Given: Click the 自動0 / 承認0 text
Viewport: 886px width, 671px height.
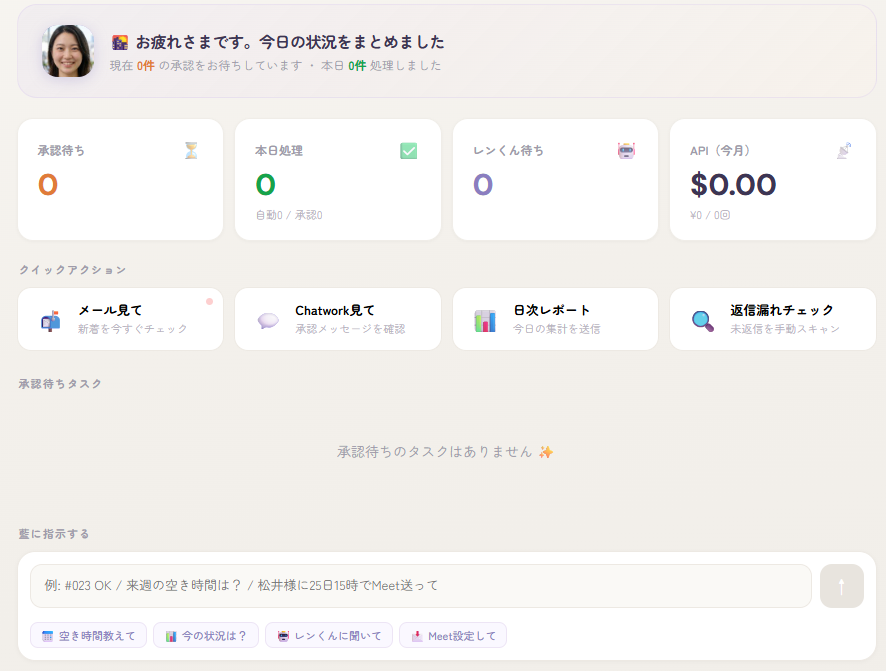Looking at the screenshot, I should coord(289,215).
